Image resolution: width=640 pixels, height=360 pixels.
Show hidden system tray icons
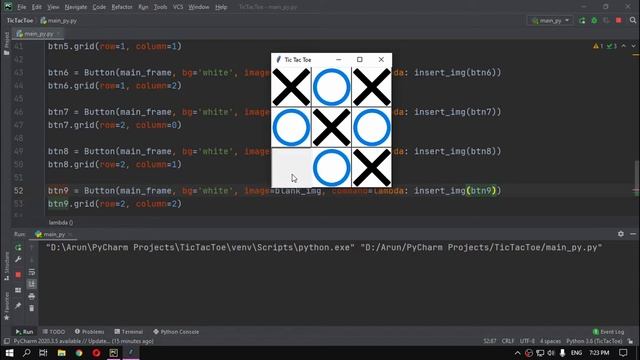pyautogui.click(x=518, y=353)
